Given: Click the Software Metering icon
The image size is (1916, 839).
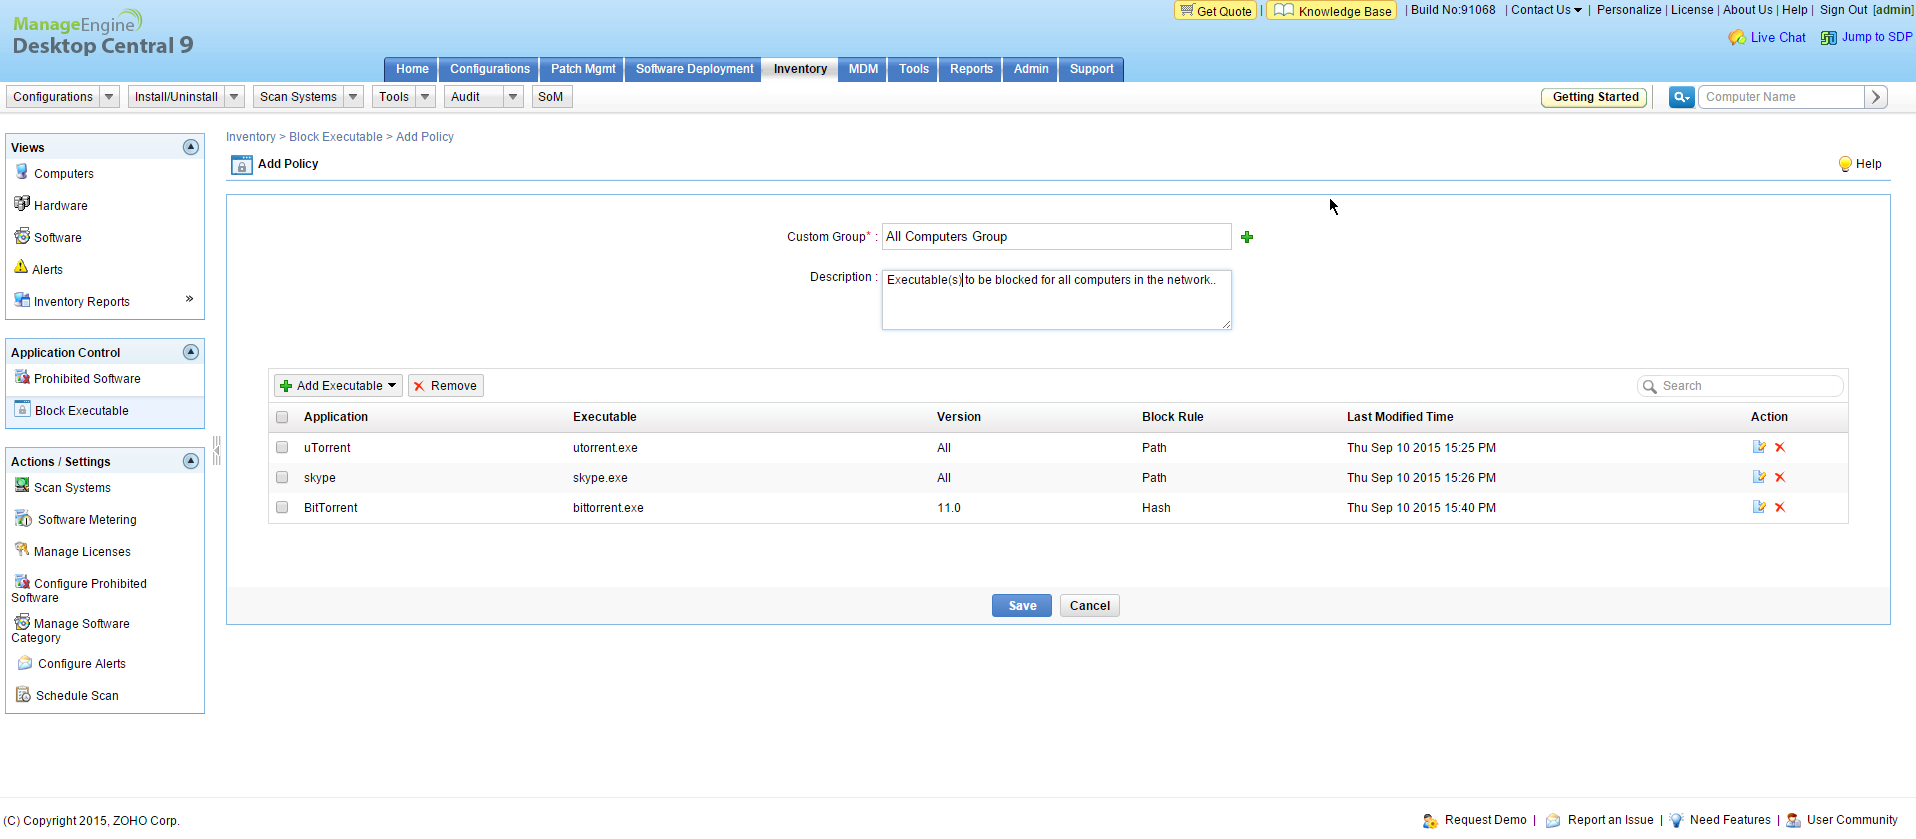Looking at the screenshot, I should coord(24,518).
